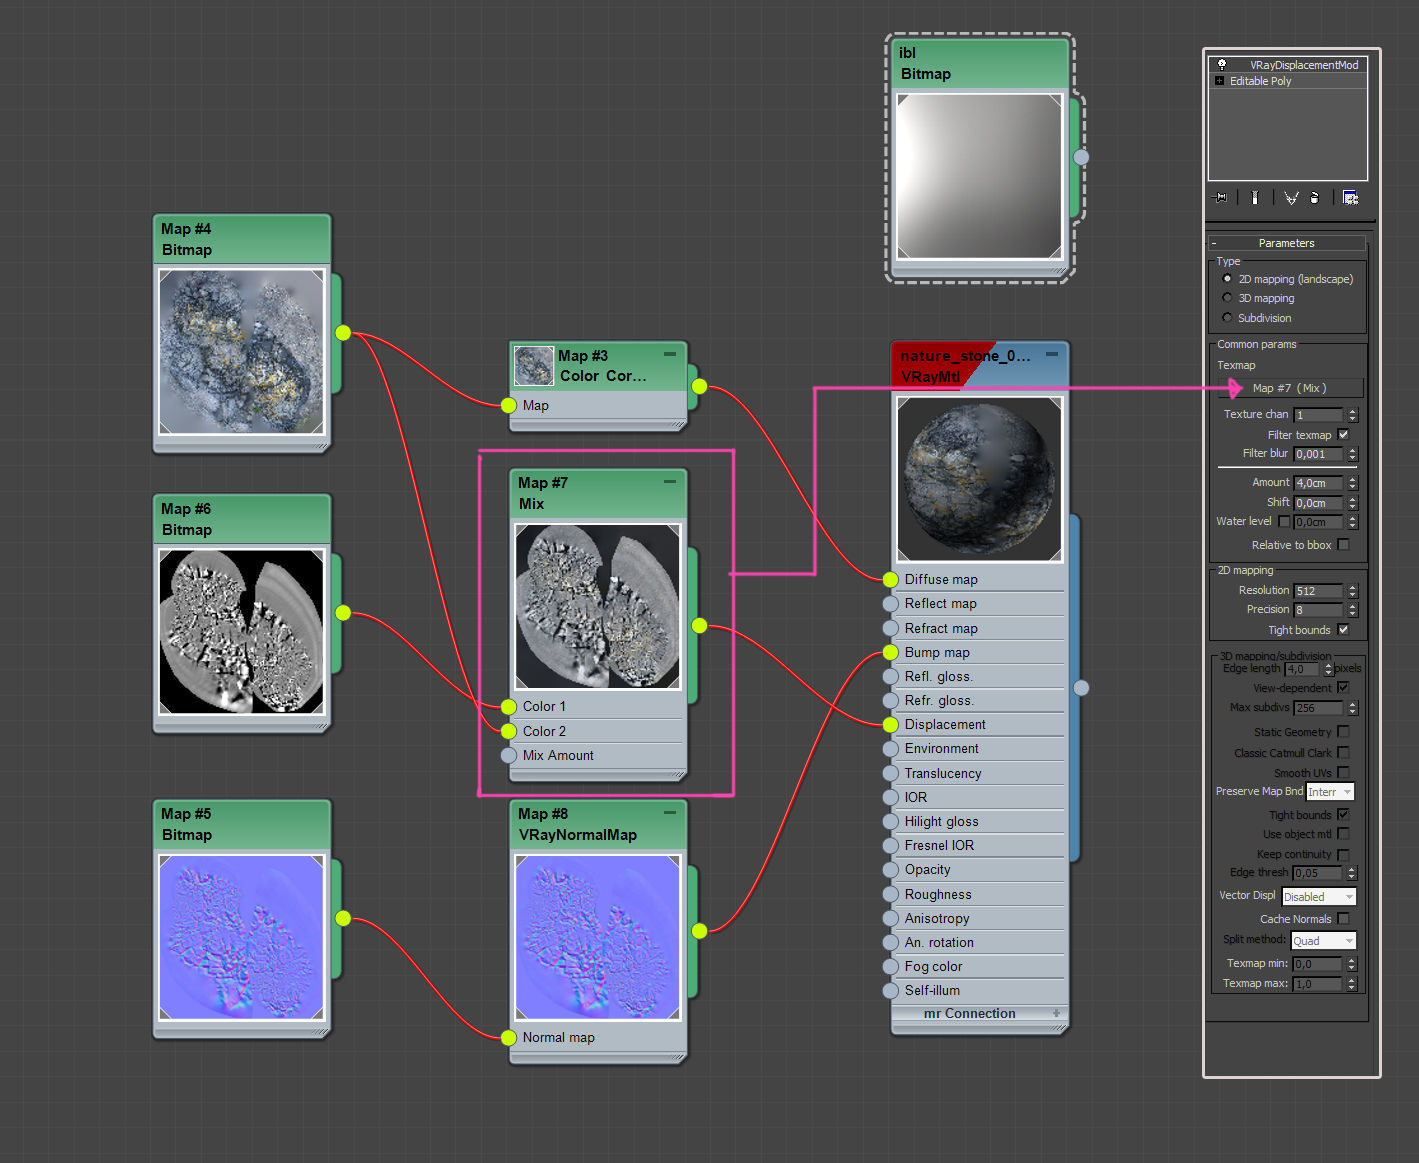Click Environment input socket
The width and height of the screenshot is (1419, 1163).
tap(891, 748)
